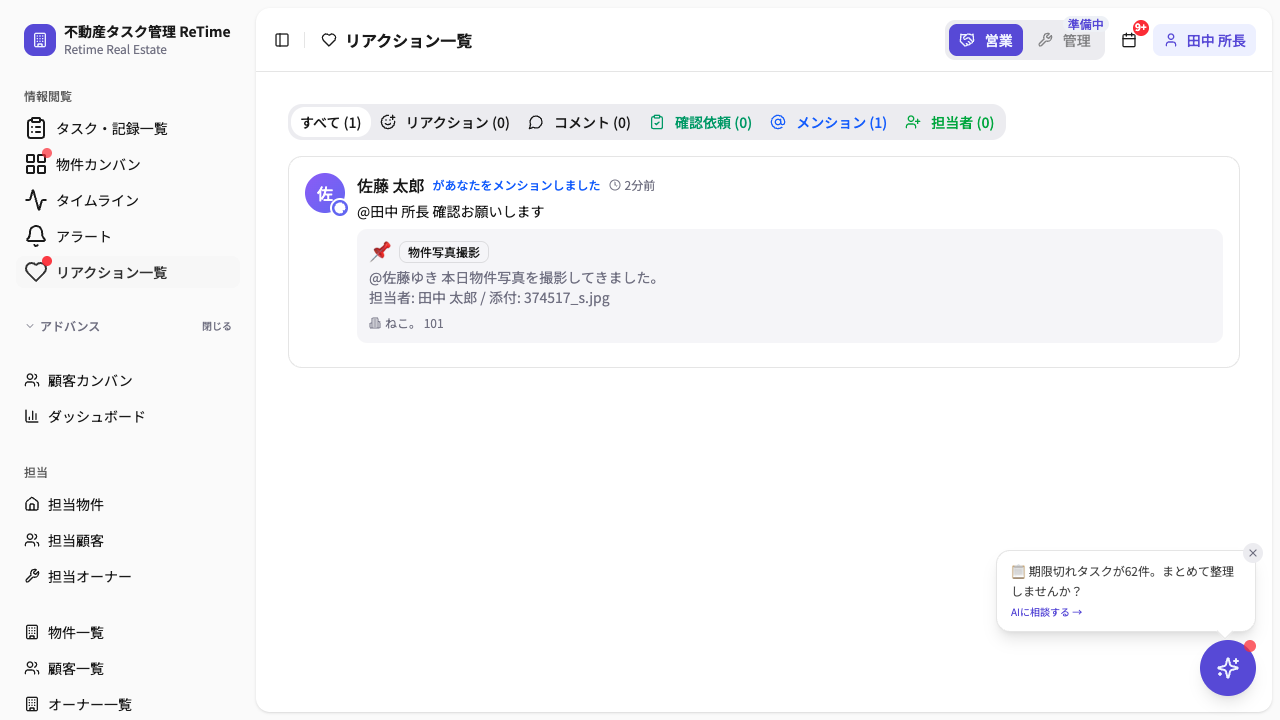Image resolution: width=1280 pixels, height=720 pixels.
Task: Select the リアクション (0) tab
Action: [445, 122]
